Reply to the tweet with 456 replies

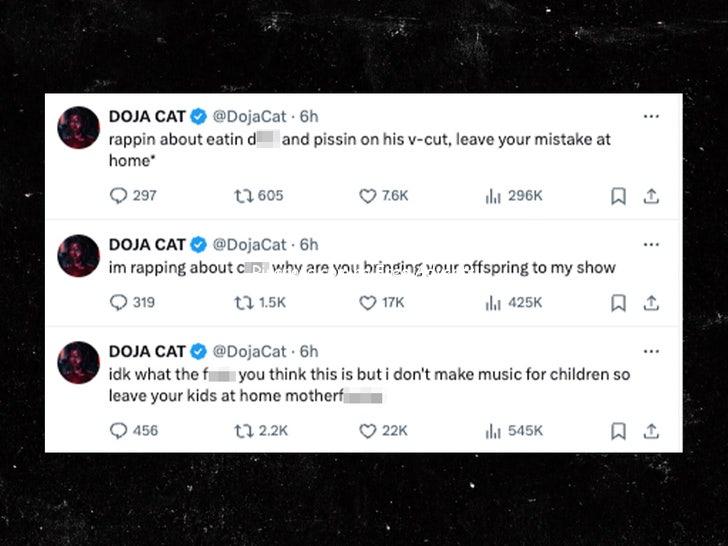coord(119,431)
